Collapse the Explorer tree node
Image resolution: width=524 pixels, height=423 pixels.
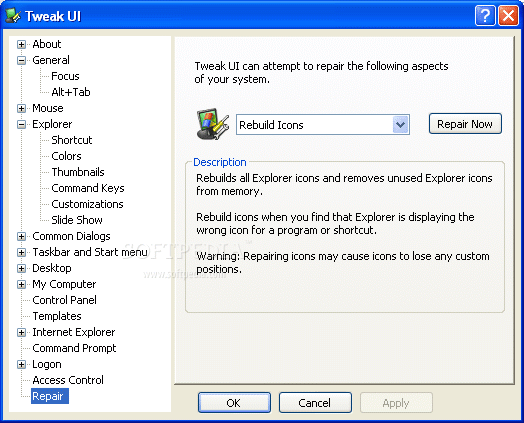click(21, 124)
